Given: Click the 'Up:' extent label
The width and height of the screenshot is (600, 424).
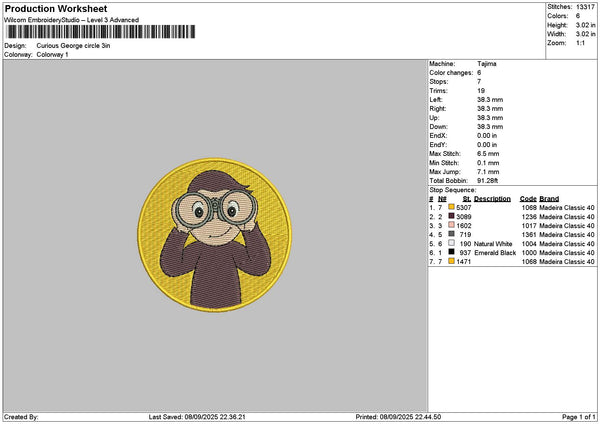Looking at the screenshot, I should pyautogui.click(x=434, y=118).
